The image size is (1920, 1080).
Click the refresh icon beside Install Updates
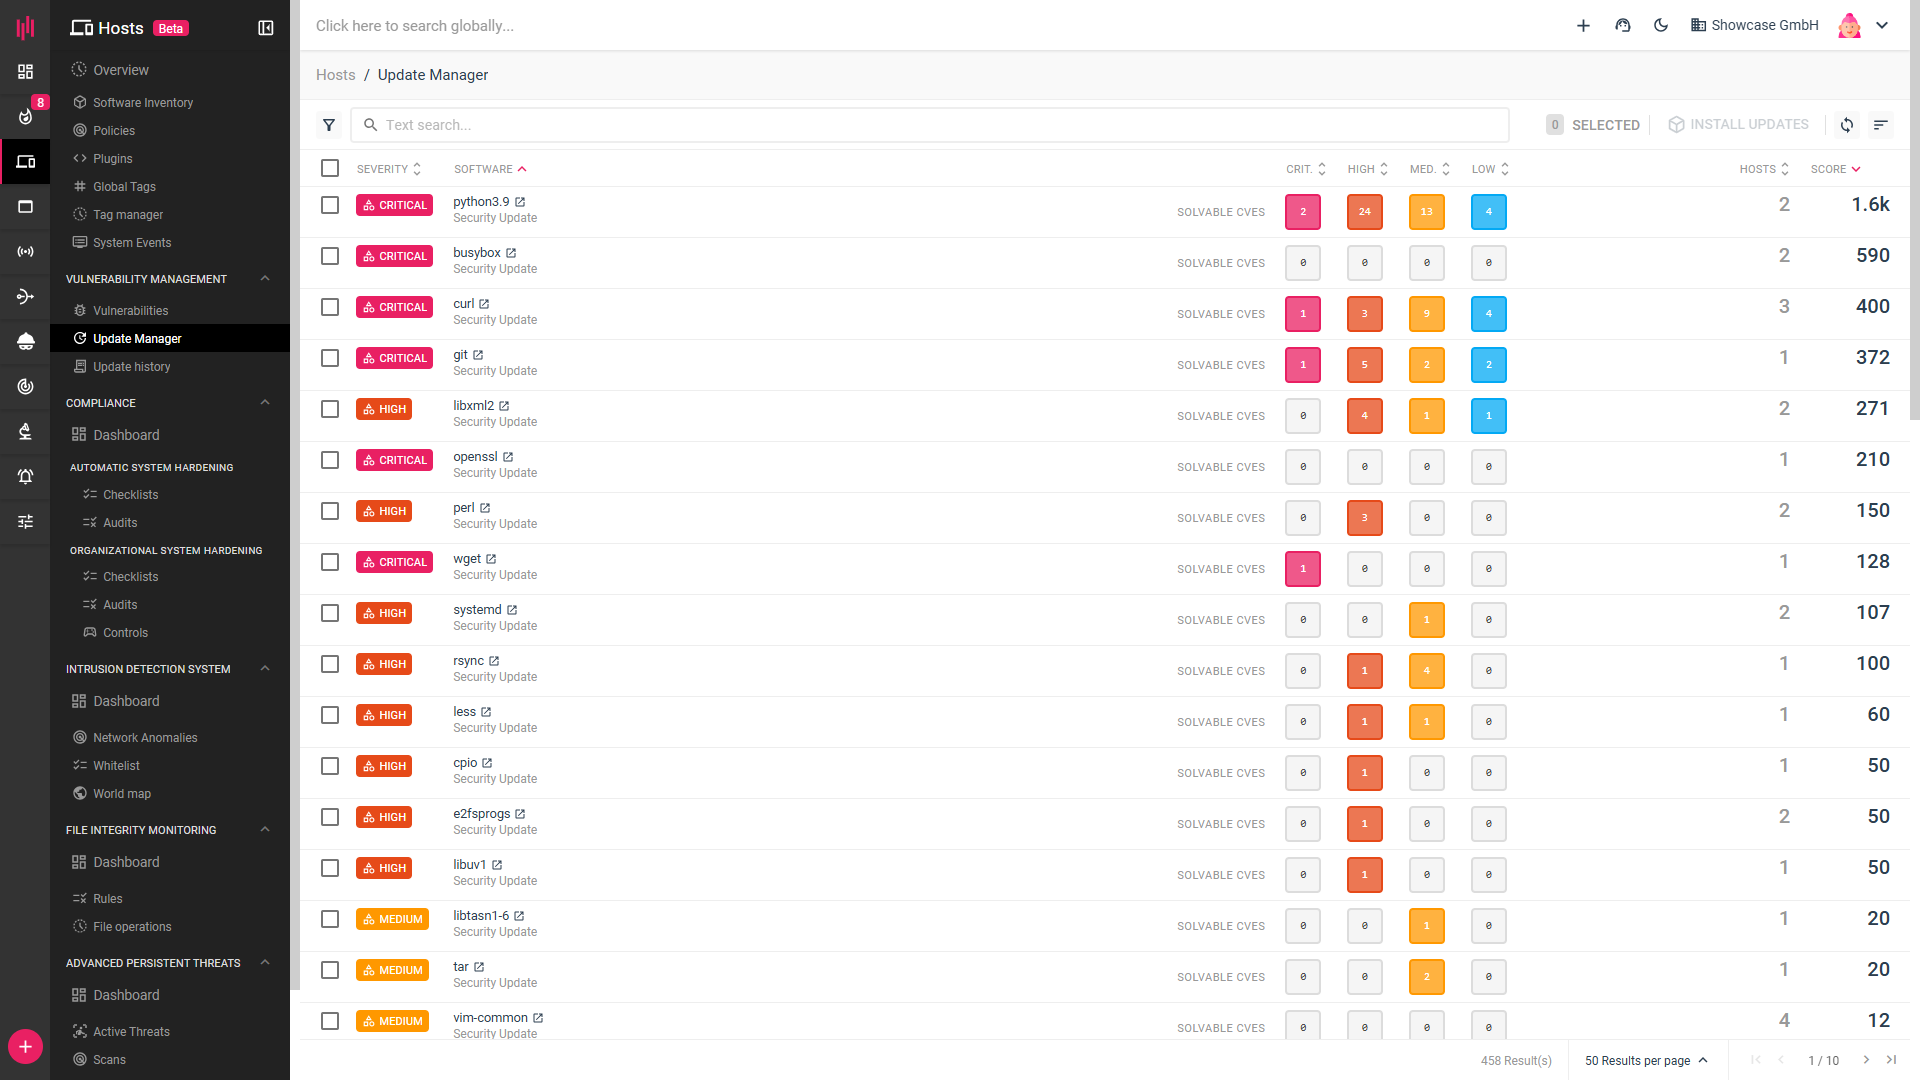tap(1847, 125)
